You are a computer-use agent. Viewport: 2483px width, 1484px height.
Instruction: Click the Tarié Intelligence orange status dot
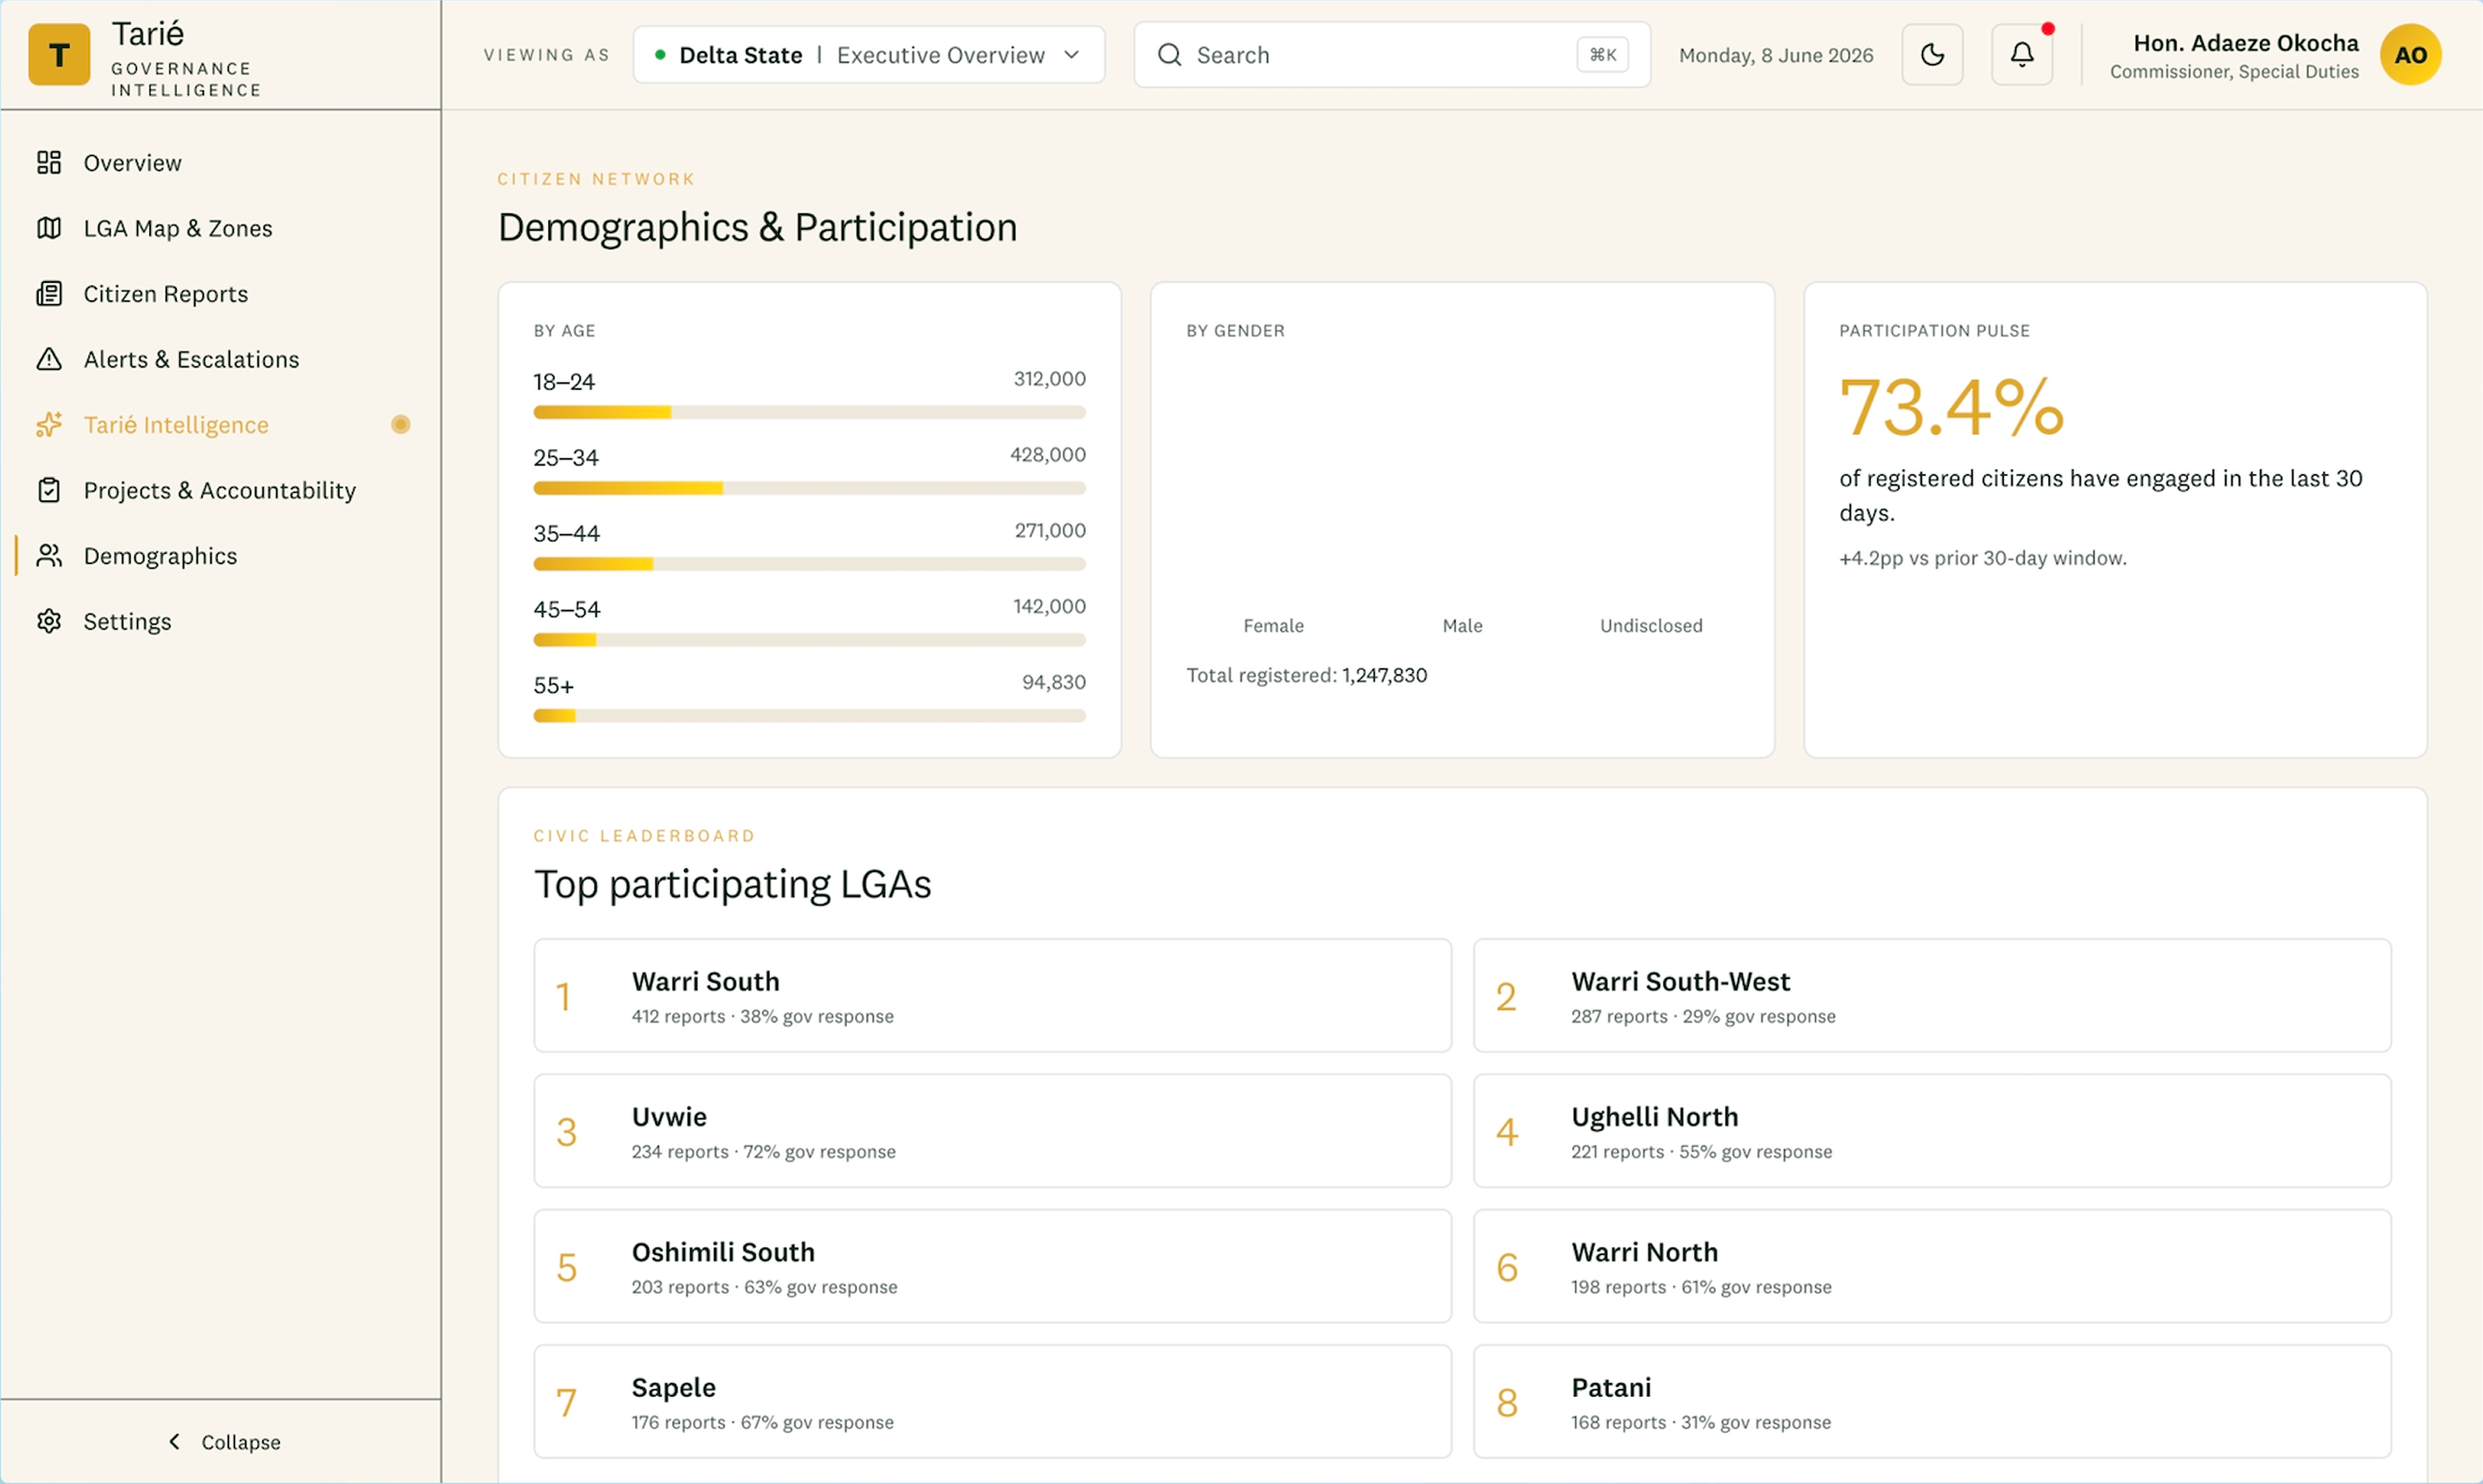pos(400,424)
